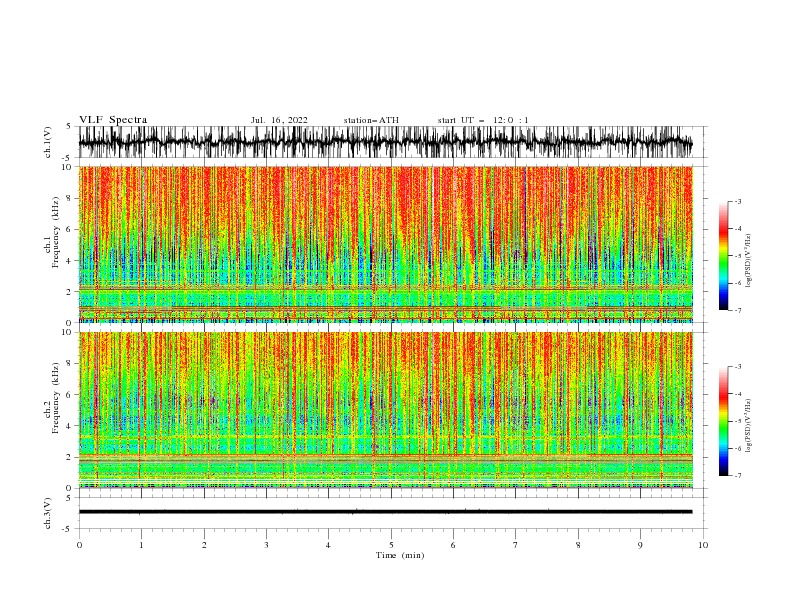Click the ch.2 PSD color bar

pos(723,421)
